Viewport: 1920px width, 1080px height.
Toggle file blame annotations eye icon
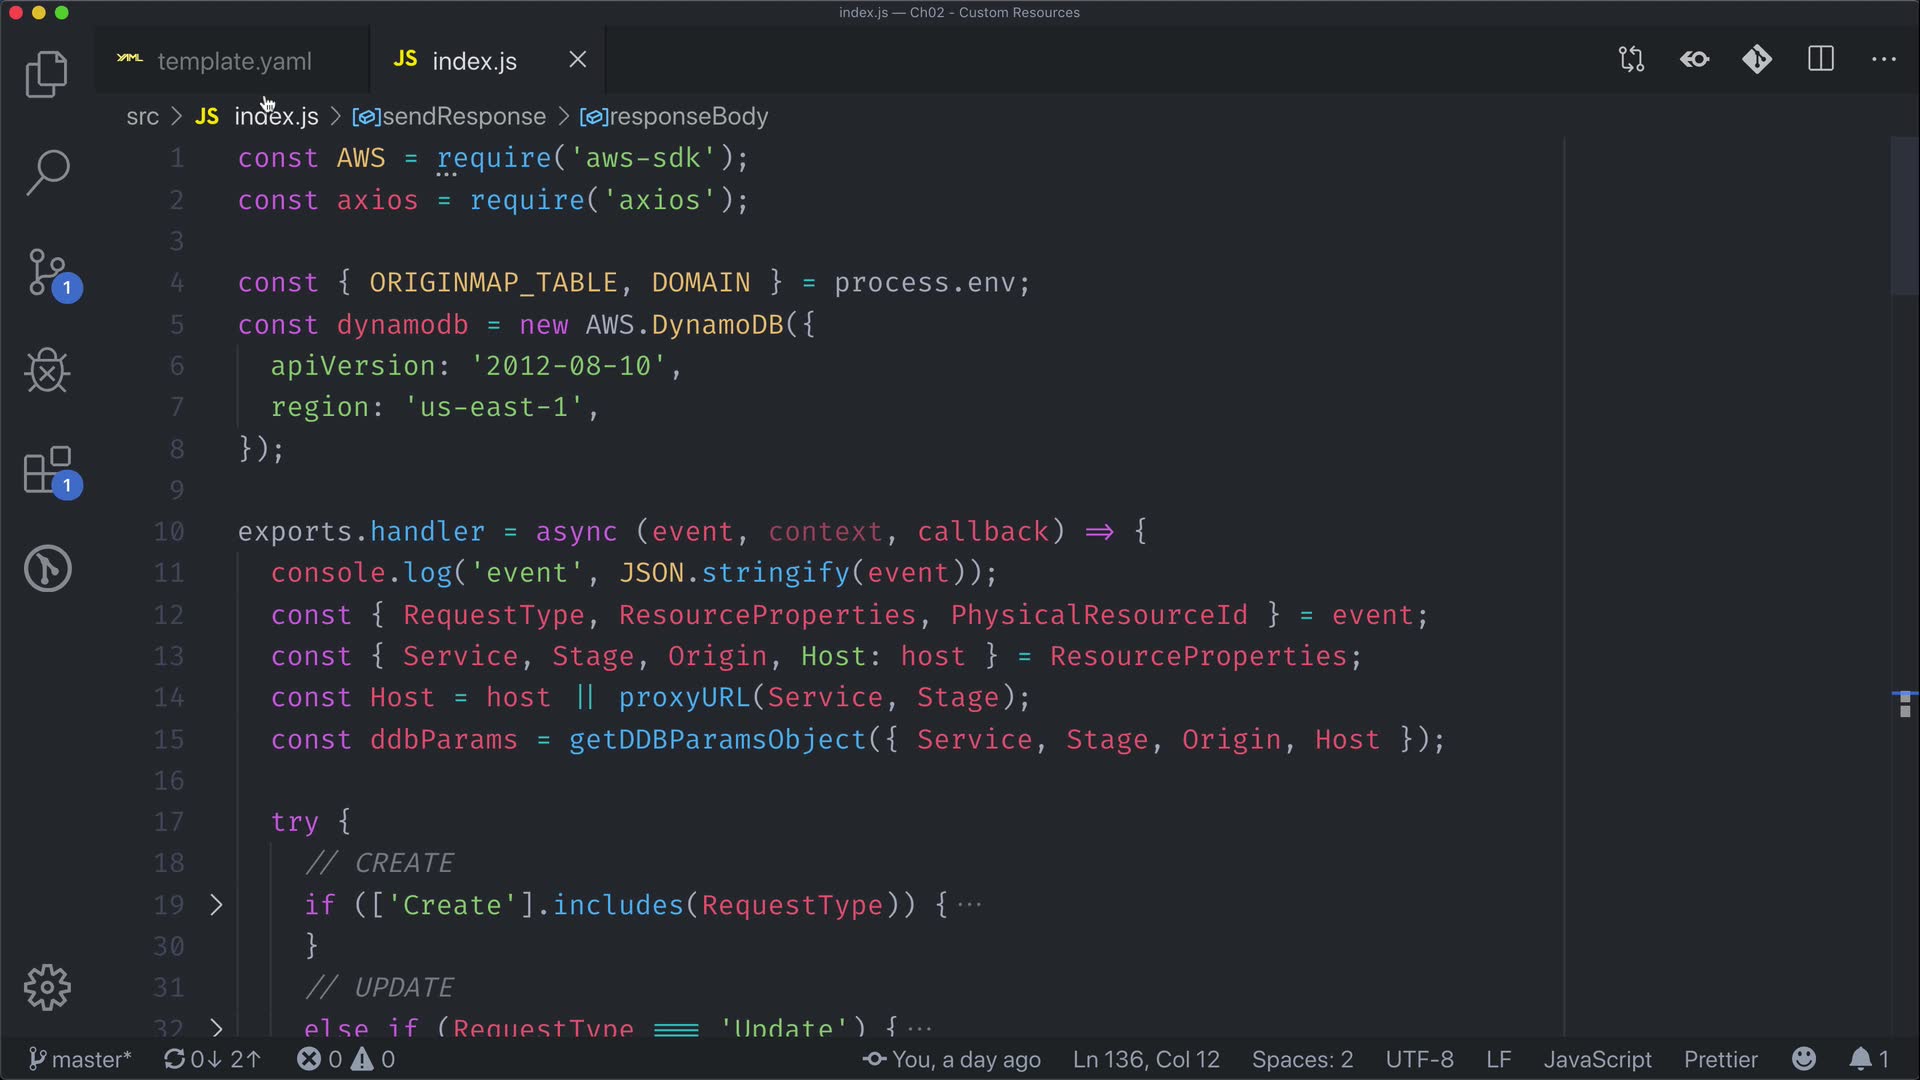coord(1694,60)
